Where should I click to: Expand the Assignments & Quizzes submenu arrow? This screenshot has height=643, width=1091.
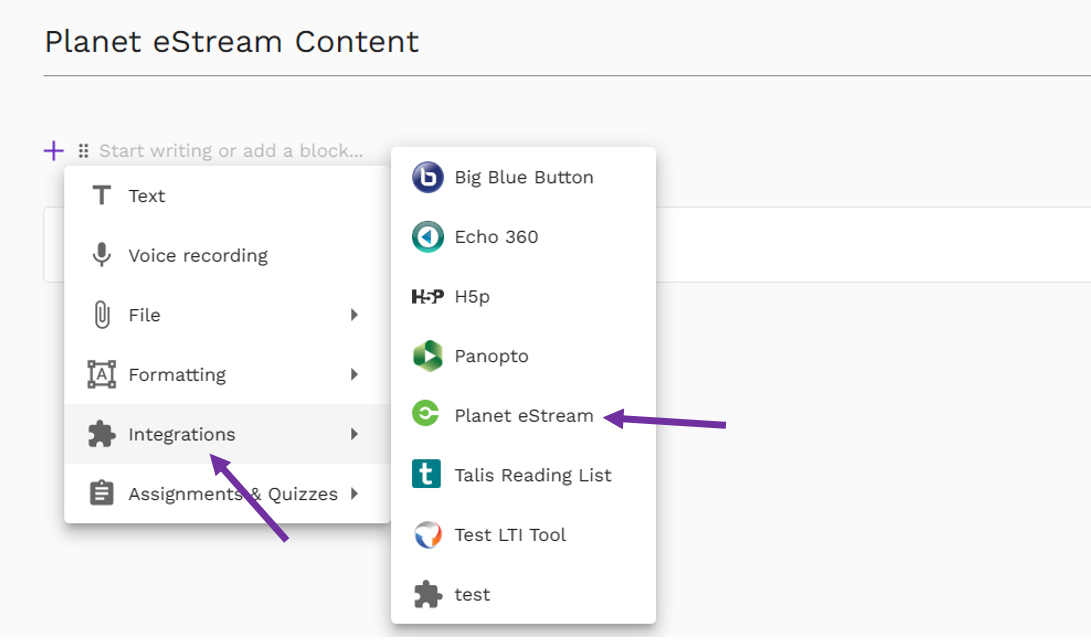point(354,493)
